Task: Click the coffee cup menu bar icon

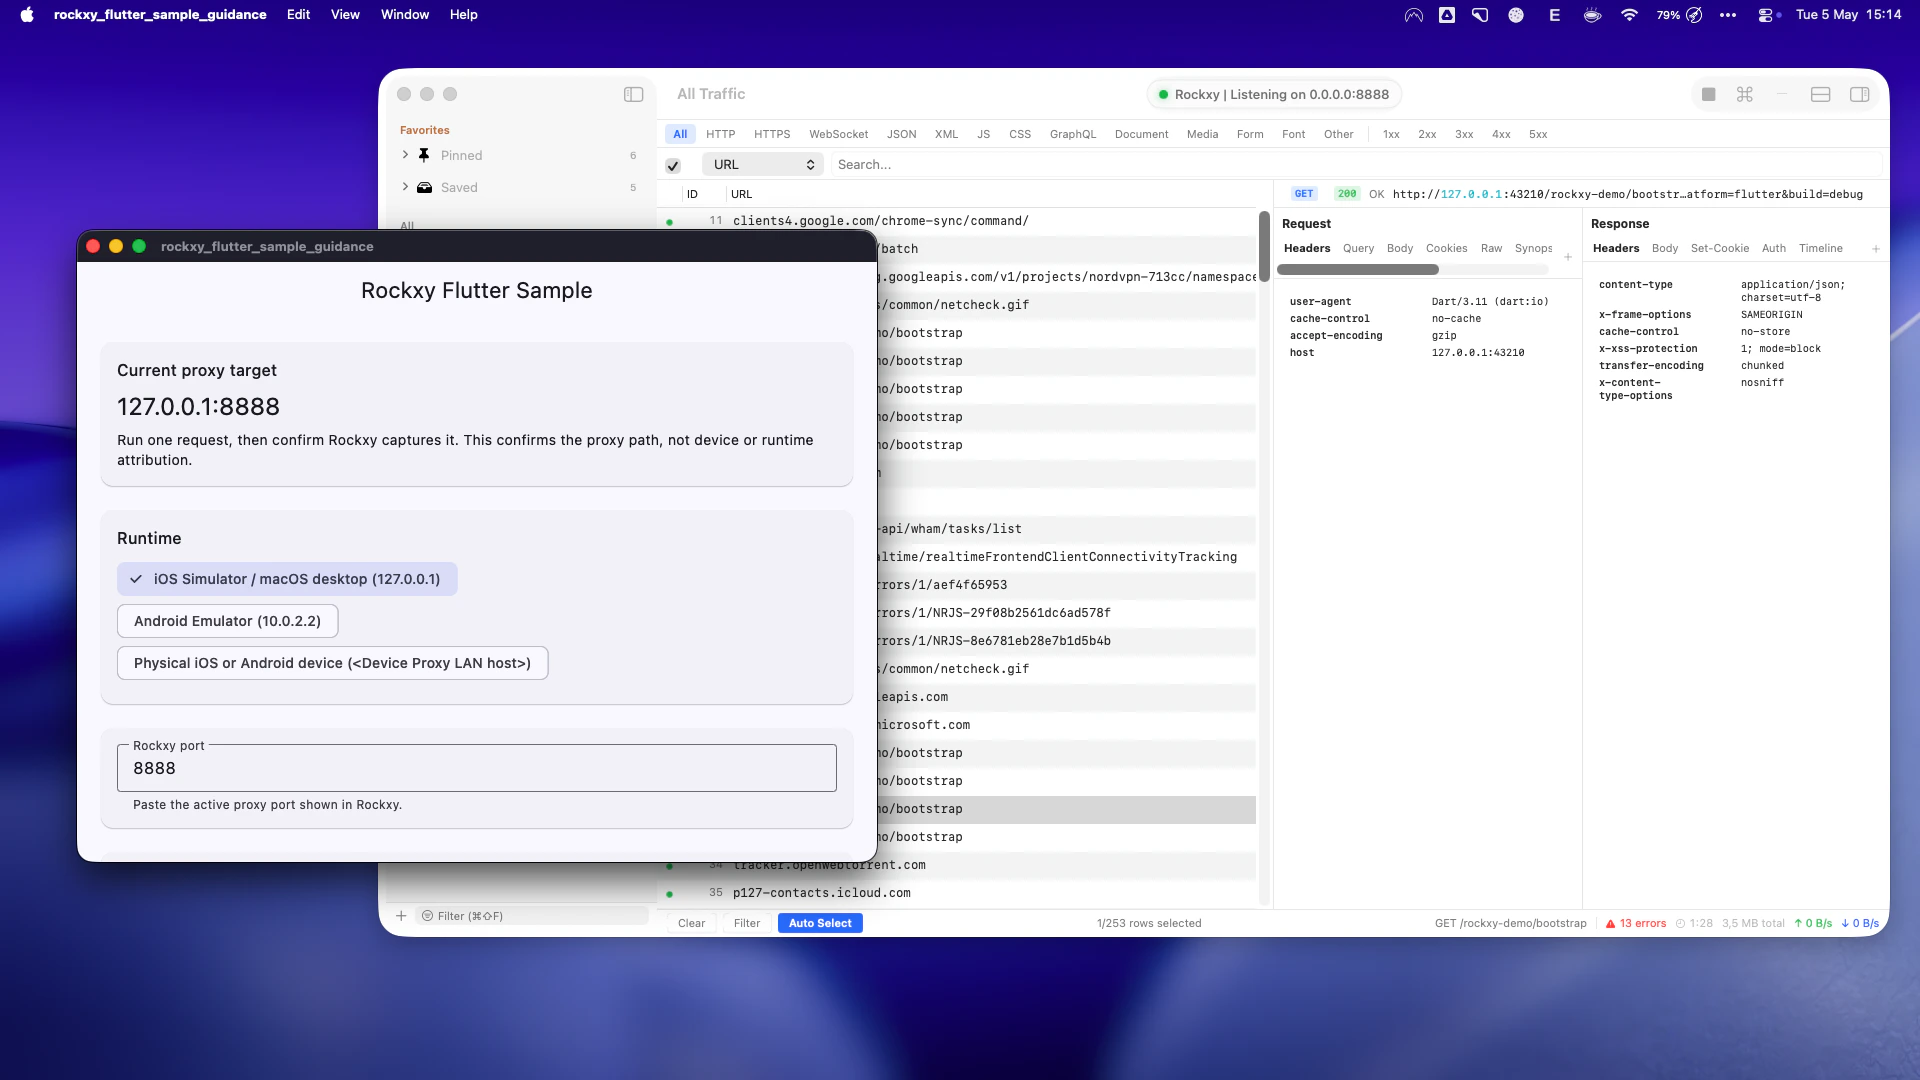Action: pos(1592,15)
